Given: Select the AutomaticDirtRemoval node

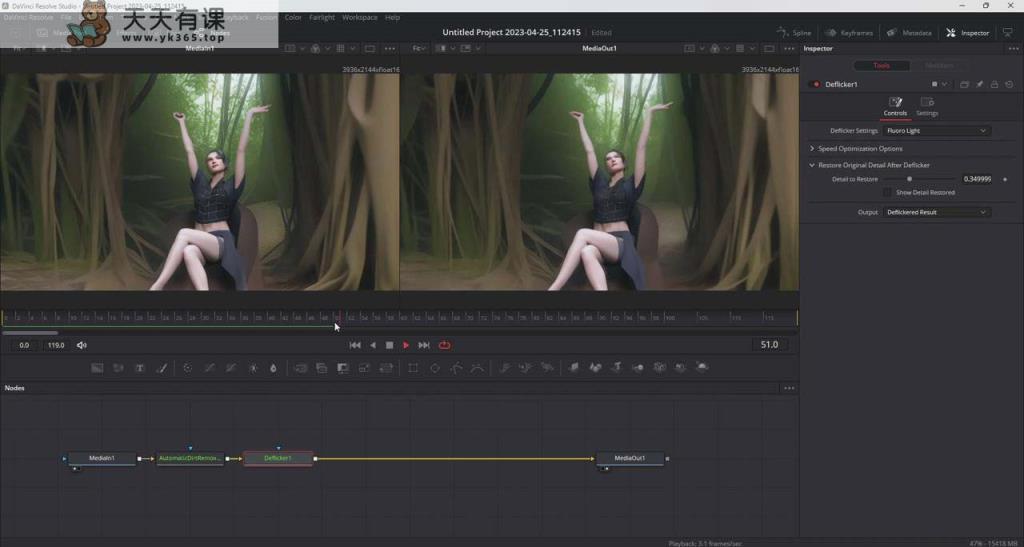Looking at the screenshot, I should [x=190, y=458].
